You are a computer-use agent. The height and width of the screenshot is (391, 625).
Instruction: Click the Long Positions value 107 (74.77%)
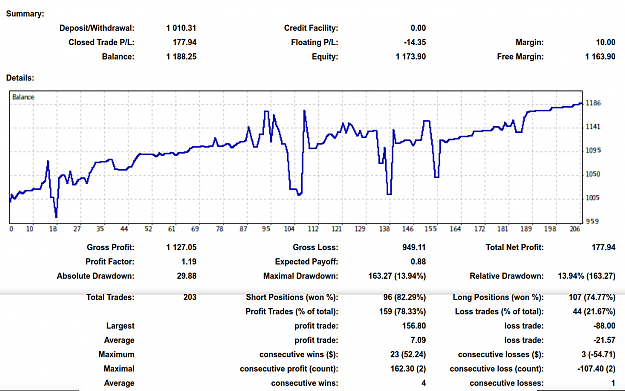(592, 297)
